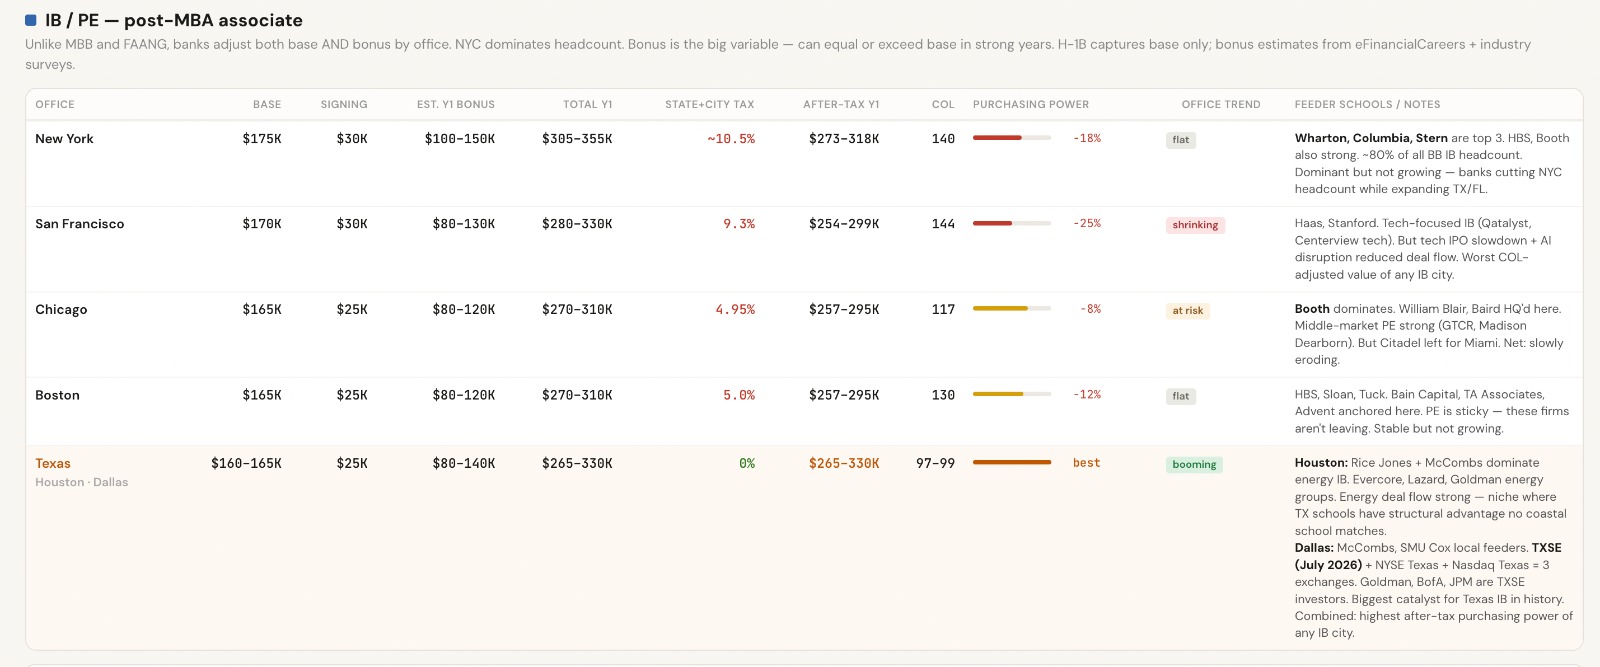The height and width of the screenshot is (667, 1600).
Task: Click Texas's $265-330K after-tax value
Action: tap(844, 464)
